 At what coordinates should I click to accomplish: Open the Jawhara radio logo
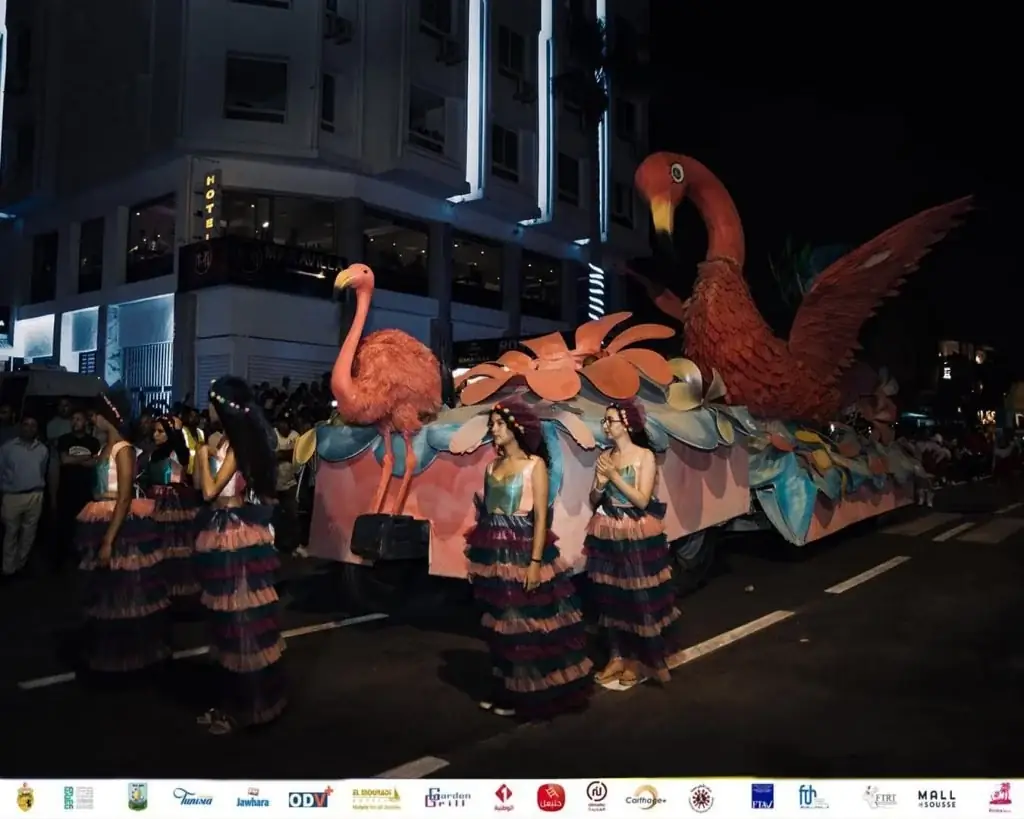pyautogui.click(x=252, y=797)
